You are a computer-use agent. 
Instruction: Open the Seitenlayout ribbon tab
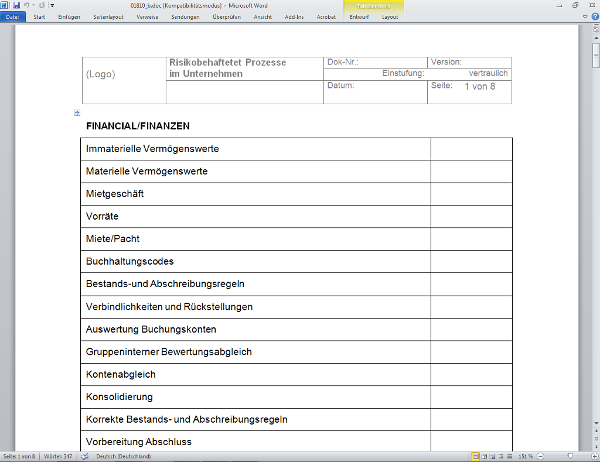(108, 17)
